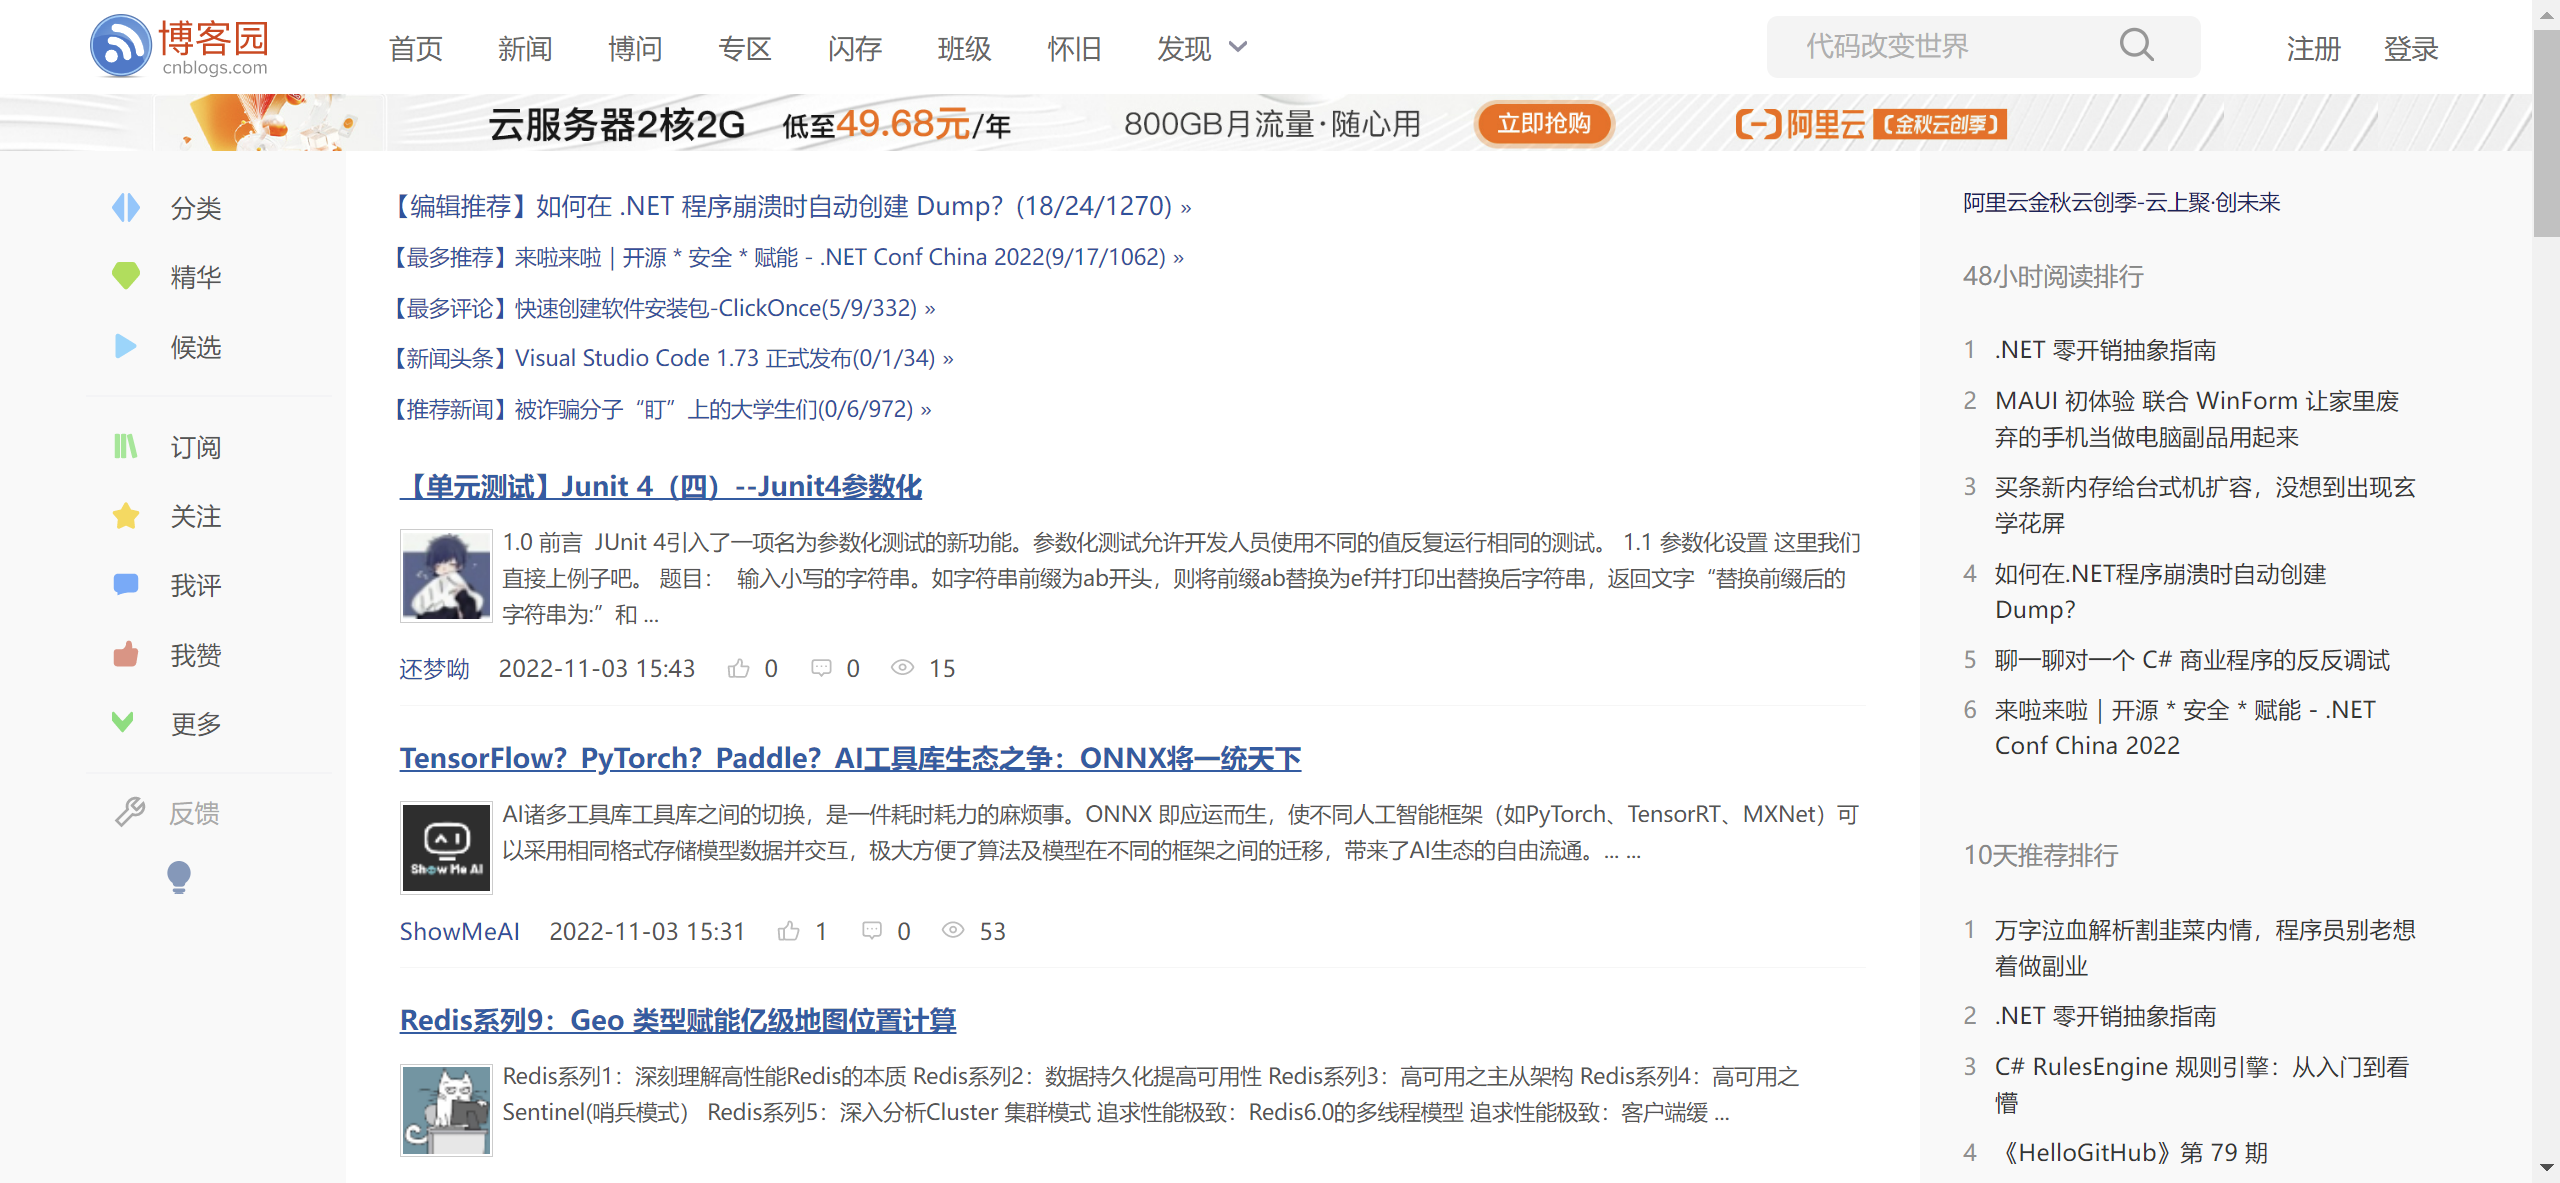Like the TensorFlow ONNX post
Image resolution: width=2560 pixels, height=1183 pixels.
[x=789, y=931]
